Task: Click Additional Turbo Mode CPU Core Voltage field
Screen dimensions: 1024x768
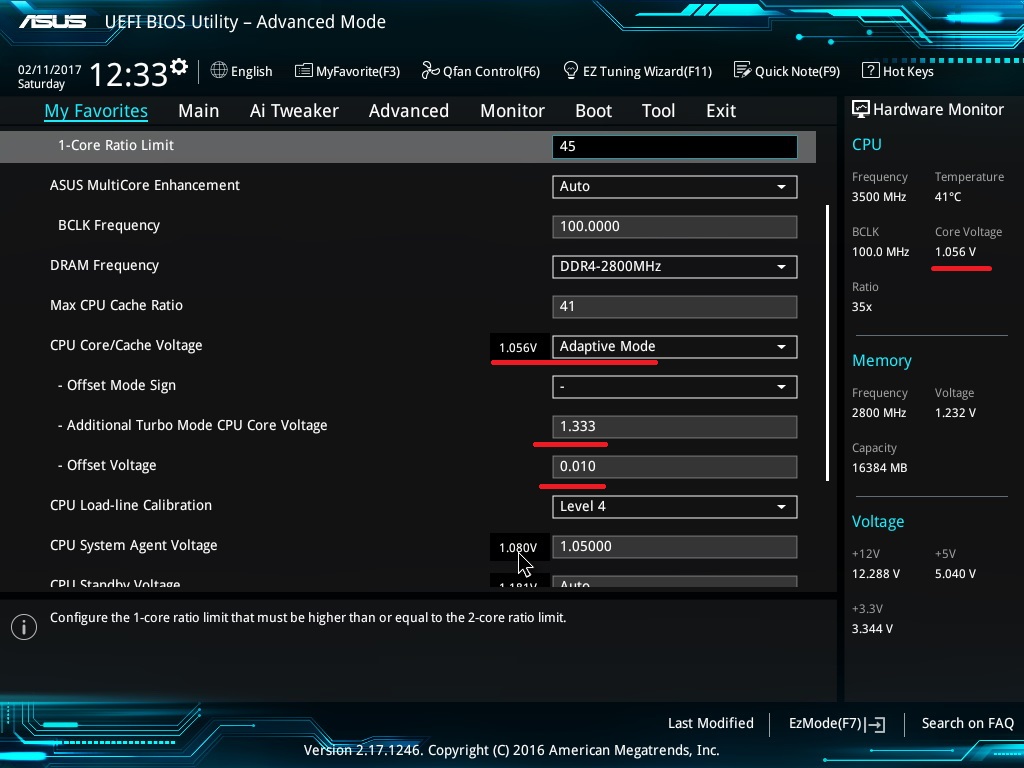Action: tap(675, 426)
